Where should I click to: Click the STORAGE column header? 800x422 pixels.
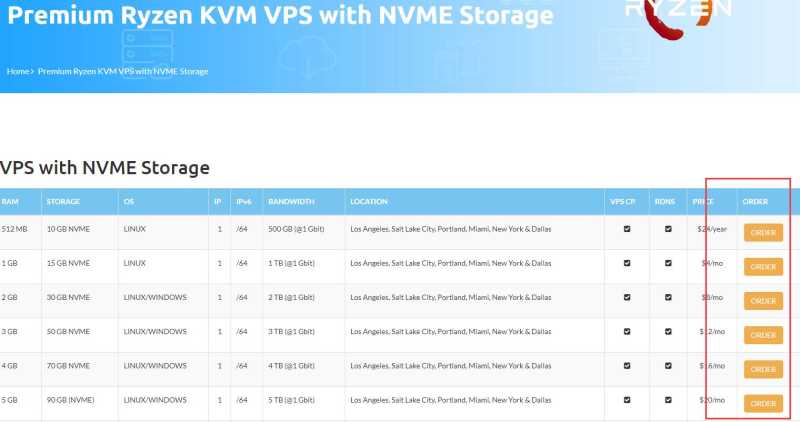63,202
